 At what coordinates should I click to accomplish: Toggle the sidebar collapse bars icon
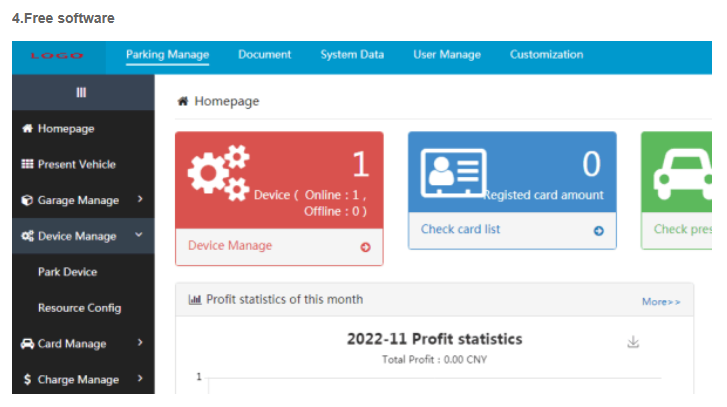tap(82, 92)
